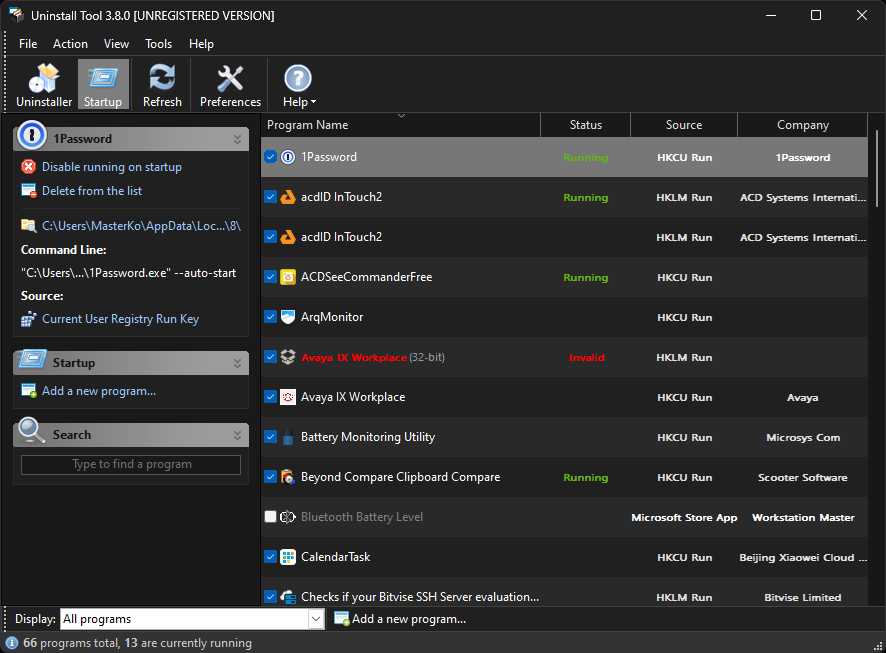Viewport: 886px width, 653px height.
Task: Click the Beyond Compare Clipboard Compare icon
Action: point(288,477)
